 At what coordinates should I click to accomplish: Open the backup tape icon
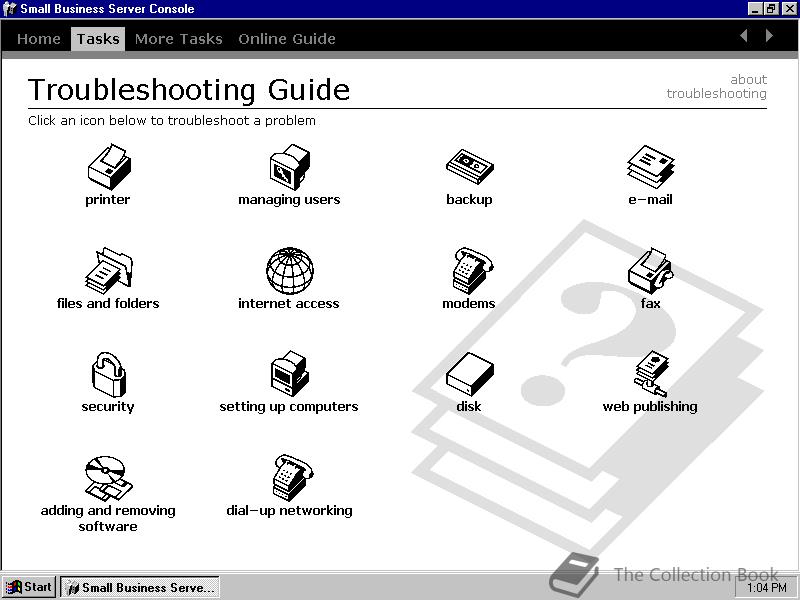point(469,166)
